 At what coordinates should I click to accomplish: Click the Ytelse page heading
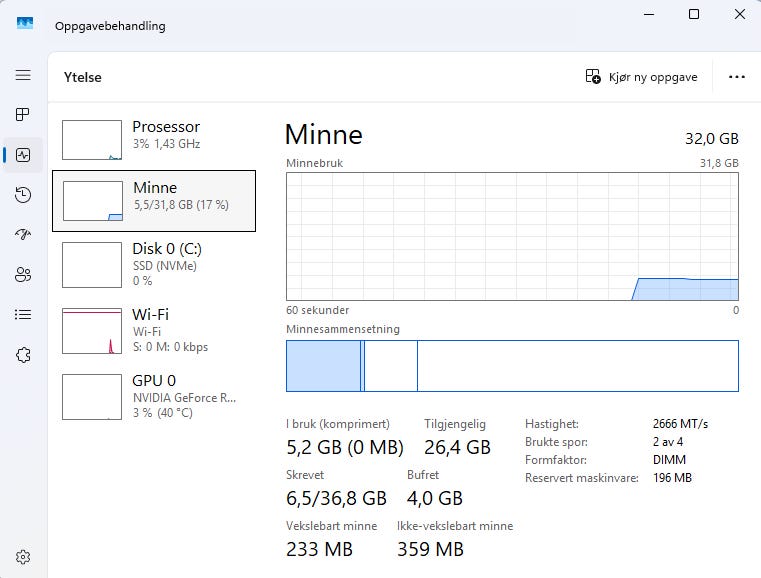83,77
